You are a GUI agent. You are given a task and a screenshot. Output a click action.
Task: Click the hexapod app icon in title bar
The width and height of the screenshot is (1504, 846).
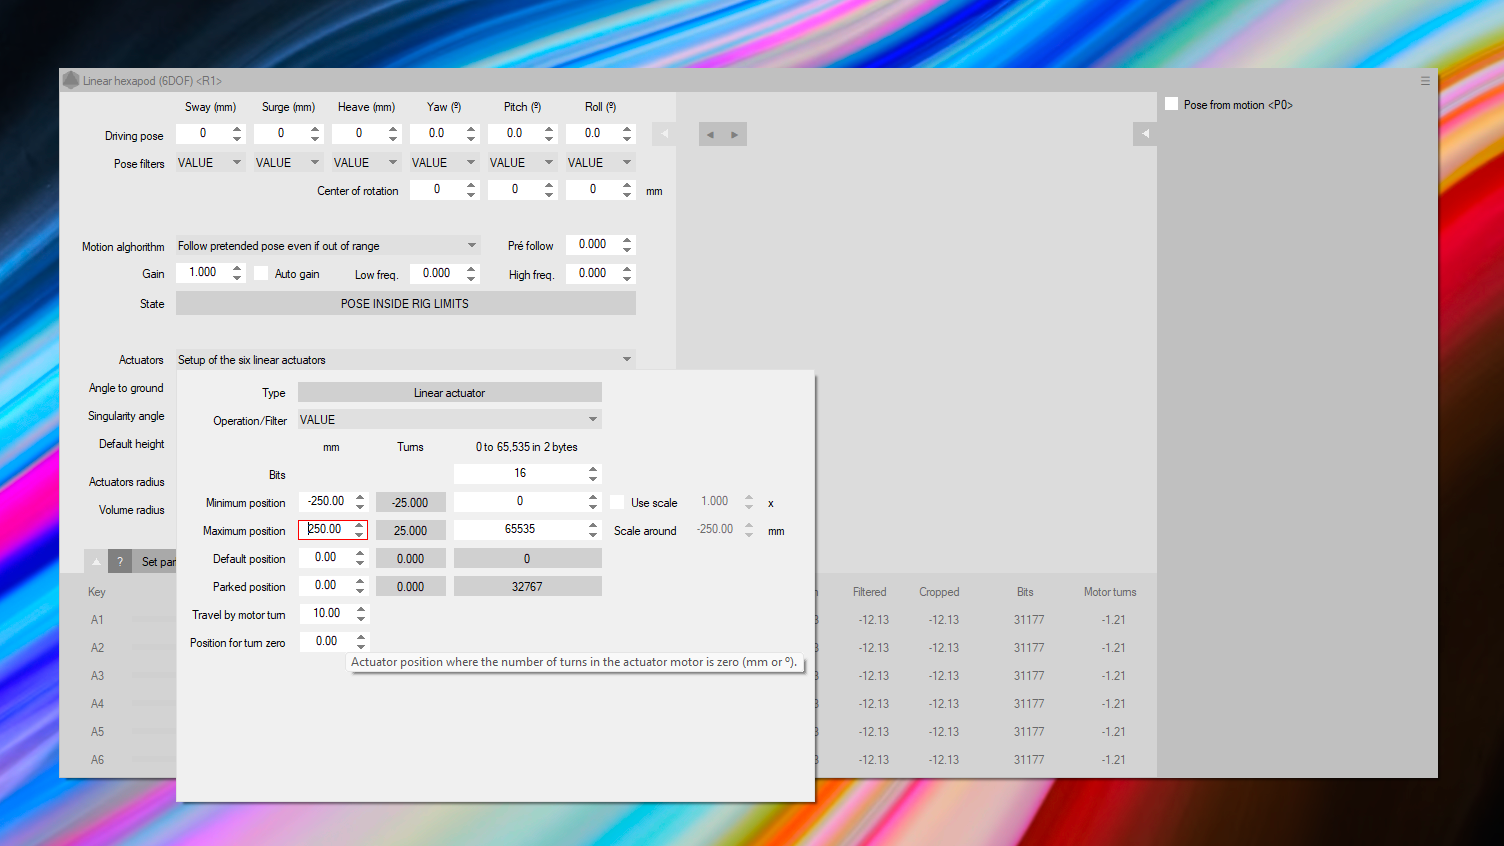(71, 80)
